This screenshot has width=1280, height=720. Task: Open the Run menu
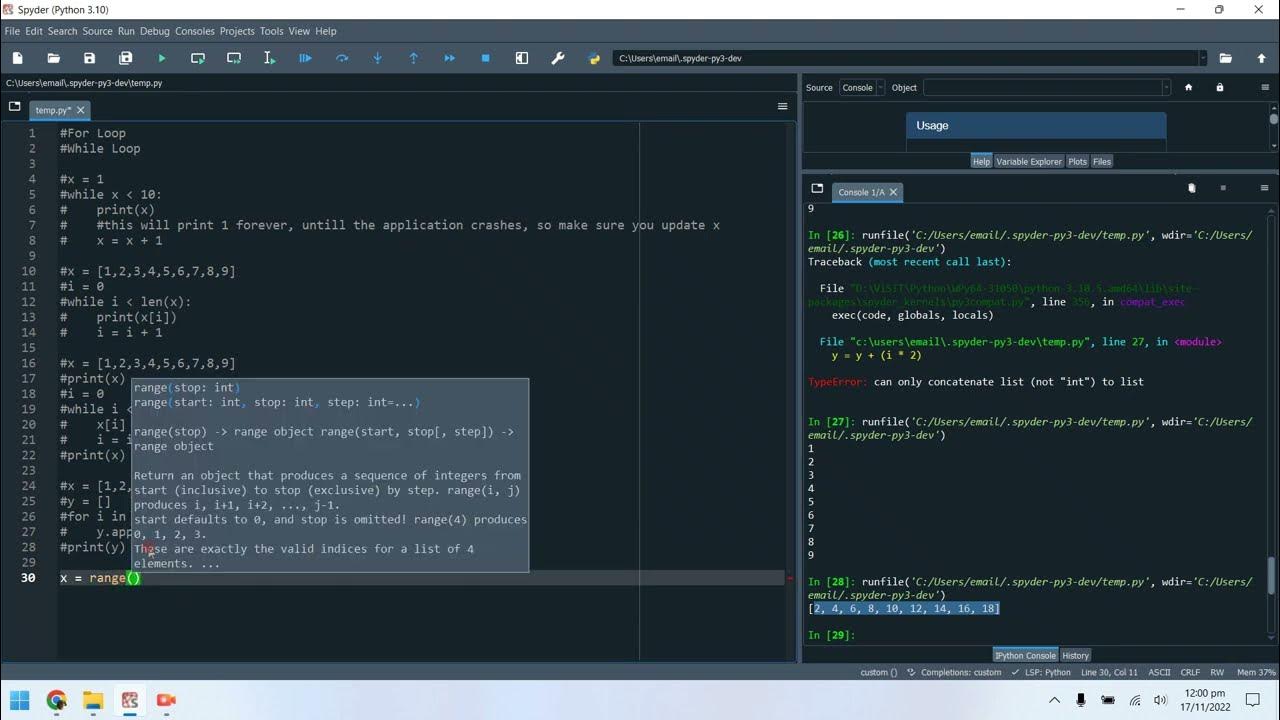point(126,31)
